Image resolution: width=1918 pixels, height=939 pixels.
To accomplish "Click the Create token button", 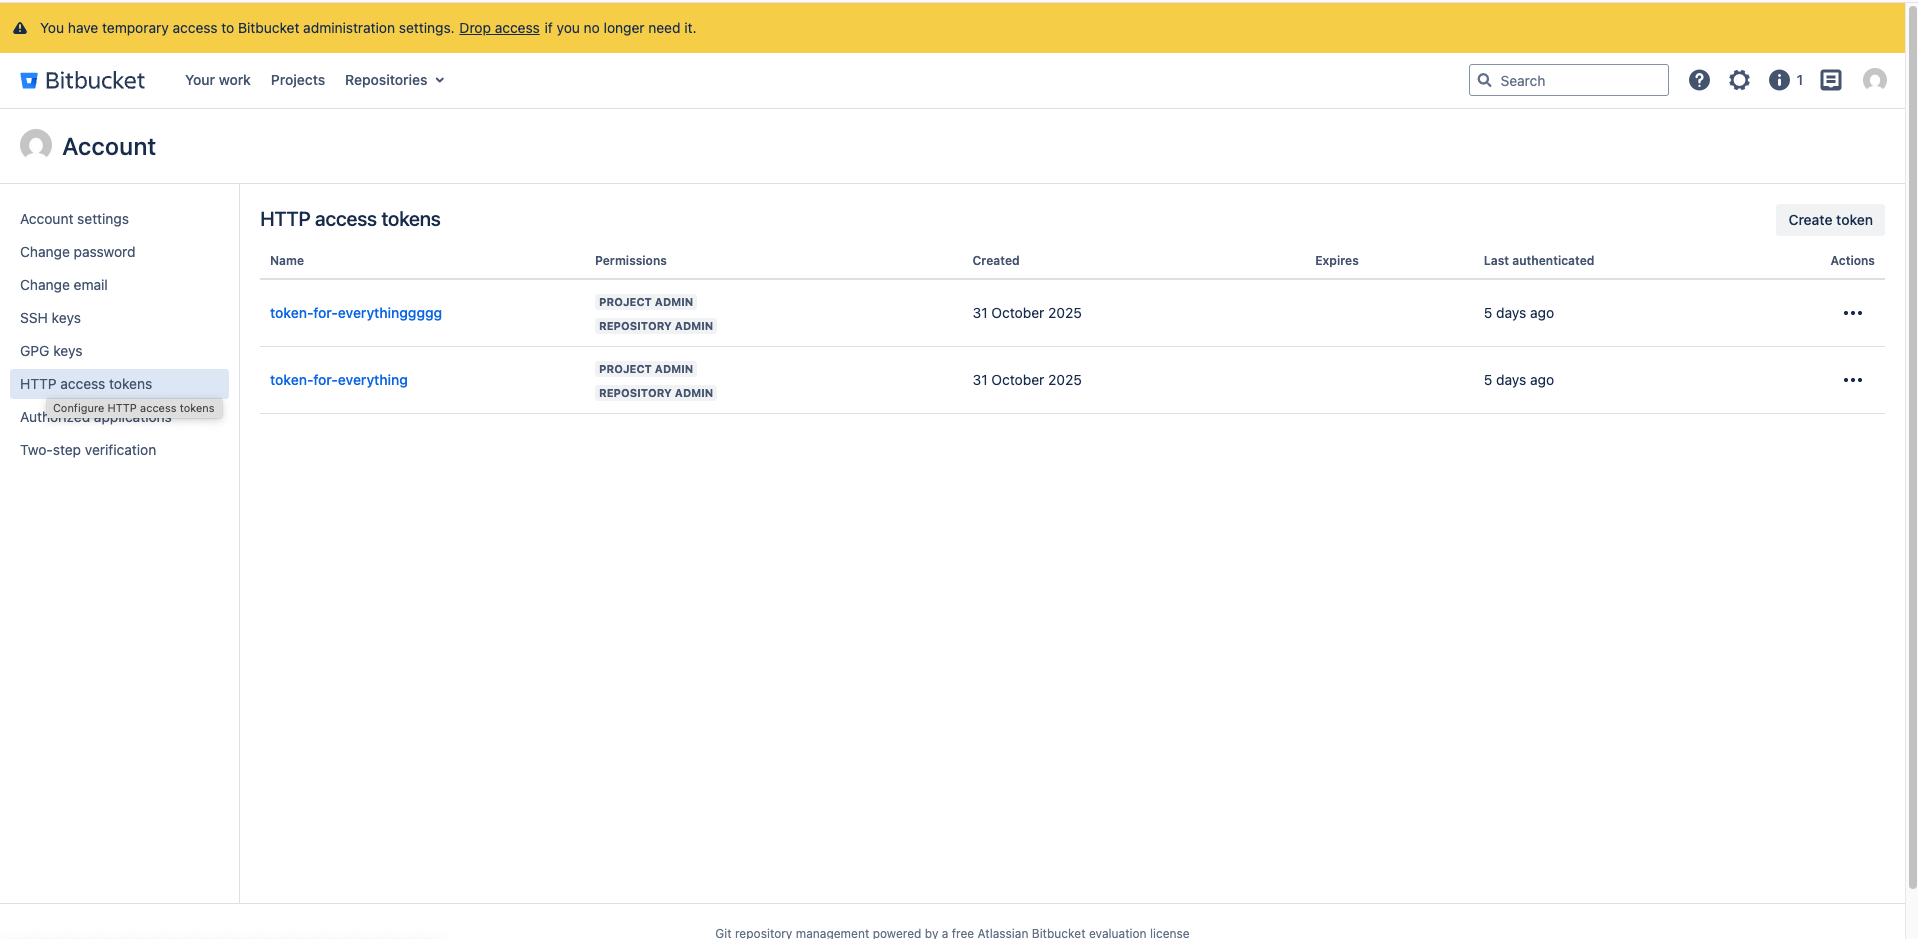I will pos(1830,220).
